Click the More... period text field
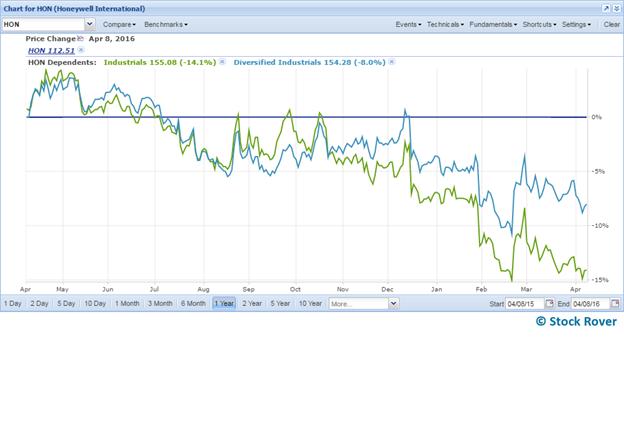This screenshot has width=624, height=430. (359, 304)
